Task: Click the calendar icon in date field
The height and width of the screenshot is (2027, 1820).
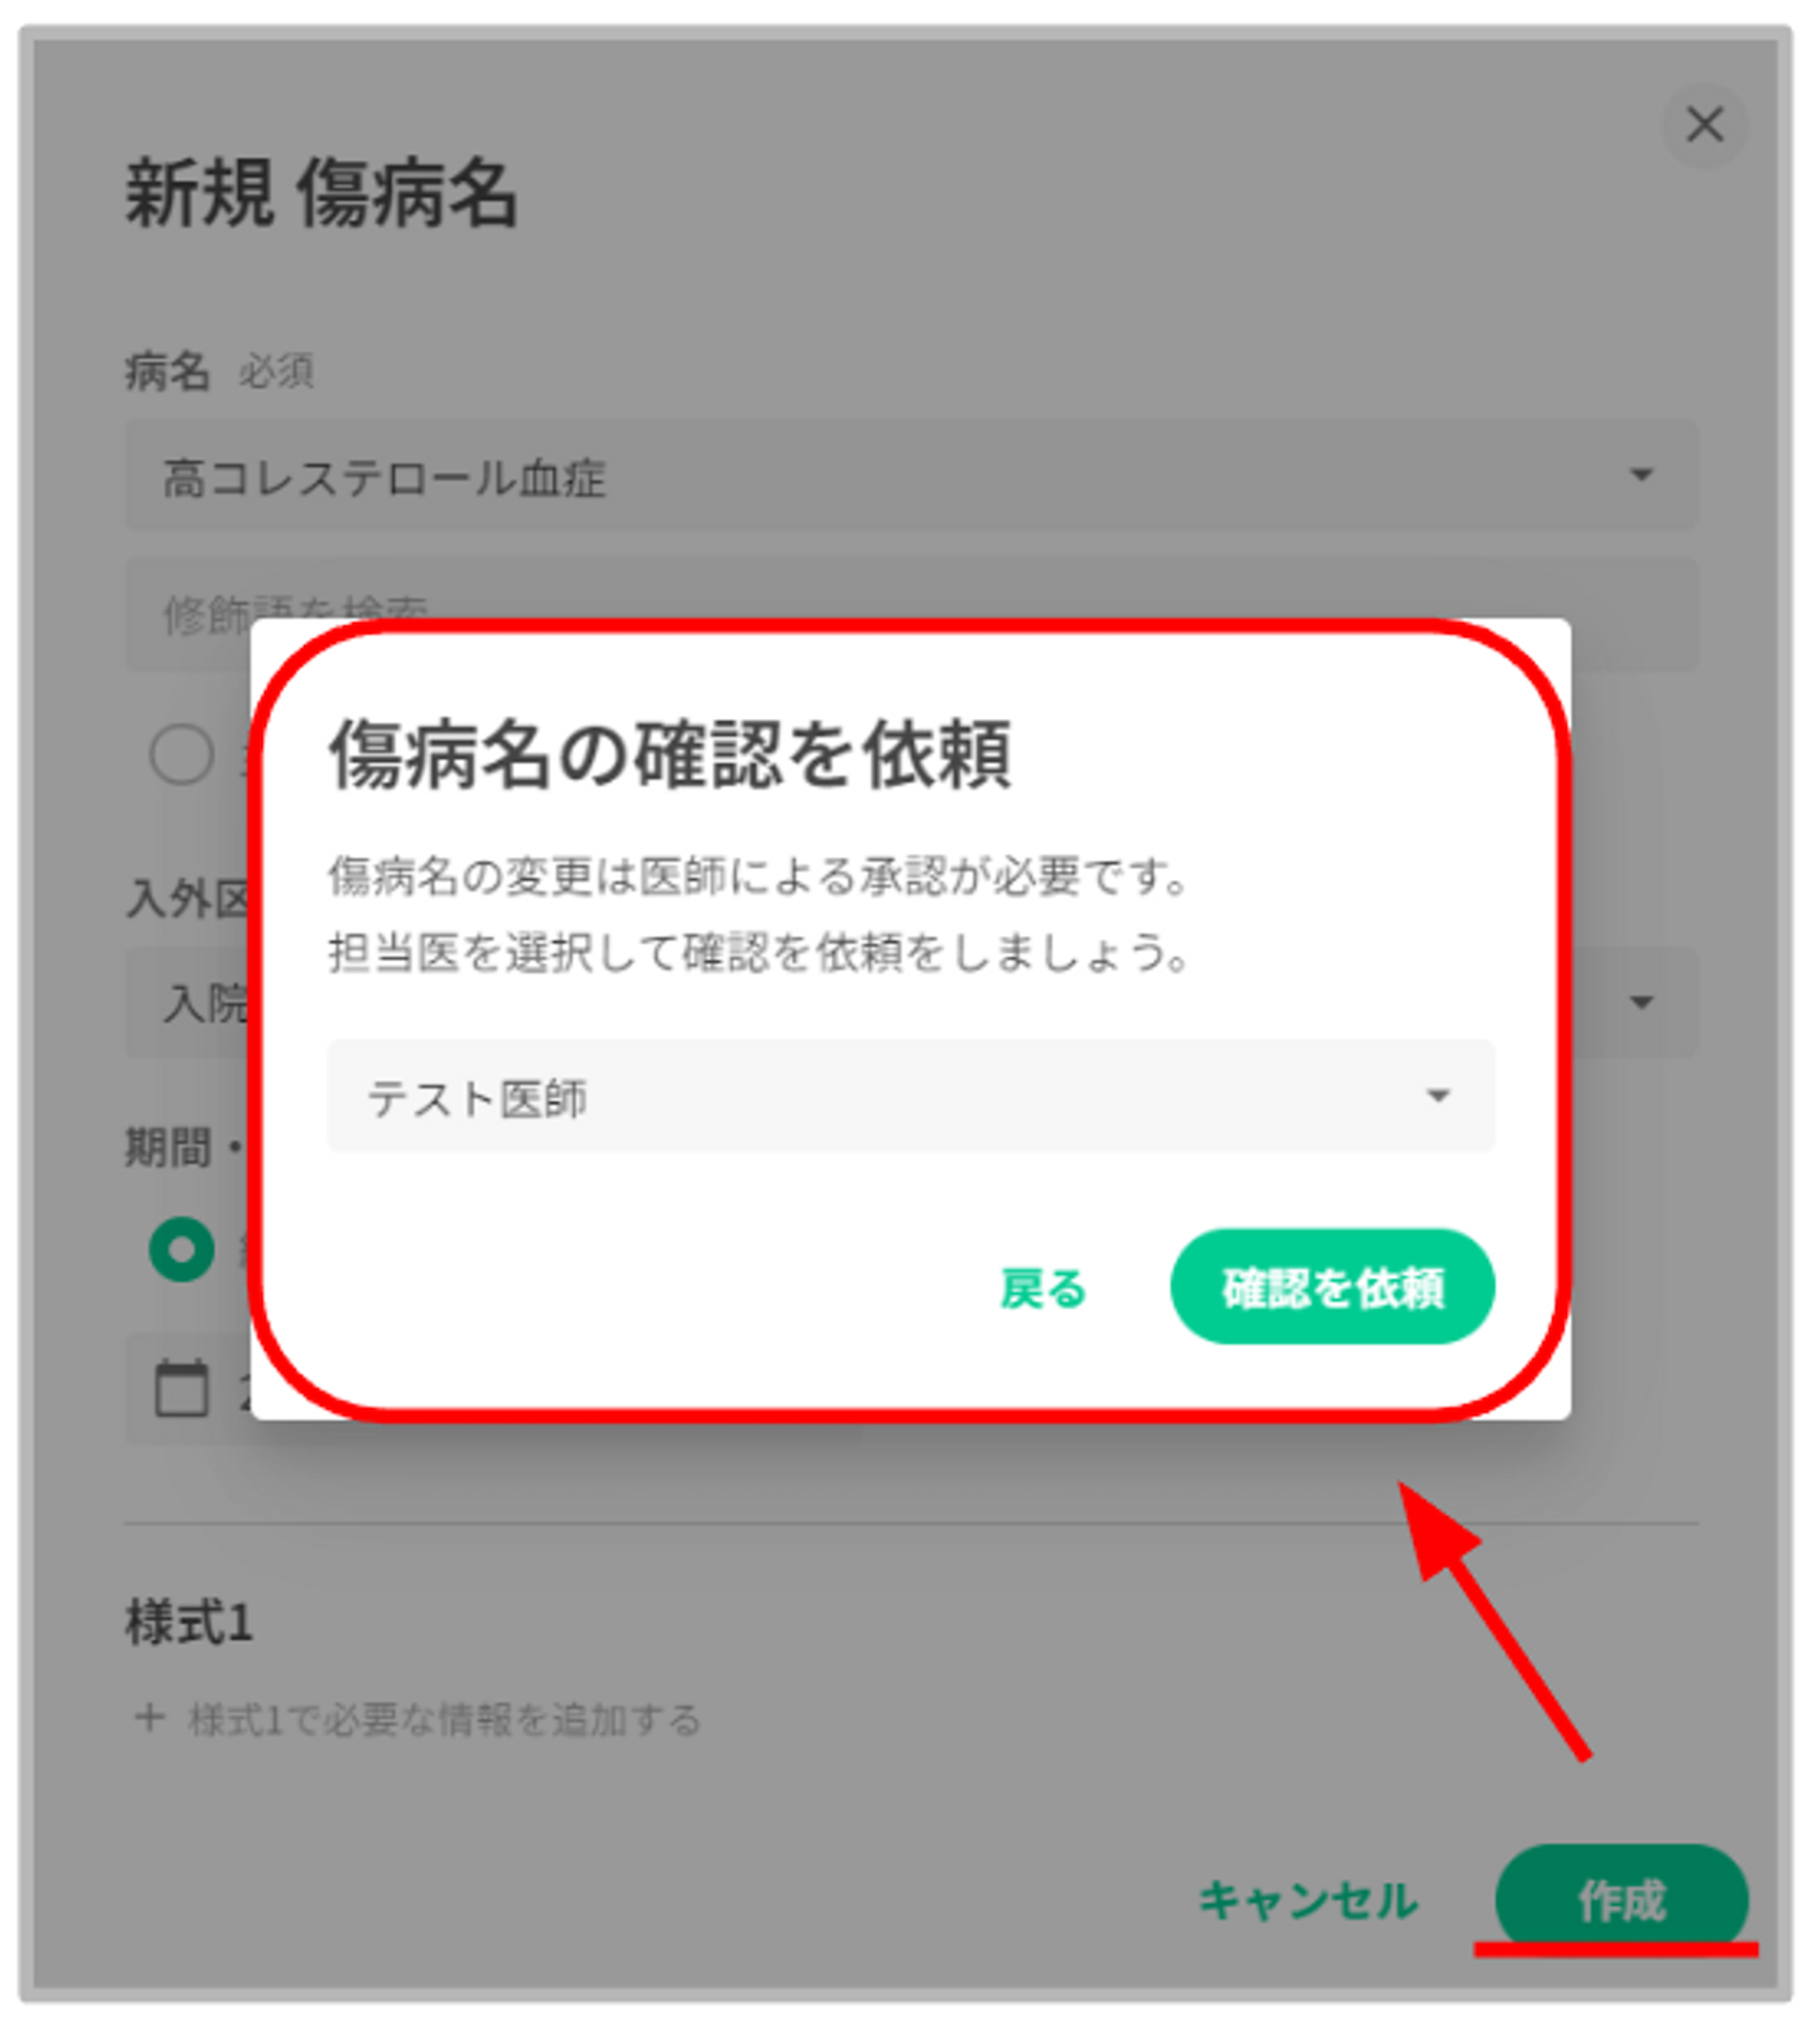Action: tap(182, 1389)
